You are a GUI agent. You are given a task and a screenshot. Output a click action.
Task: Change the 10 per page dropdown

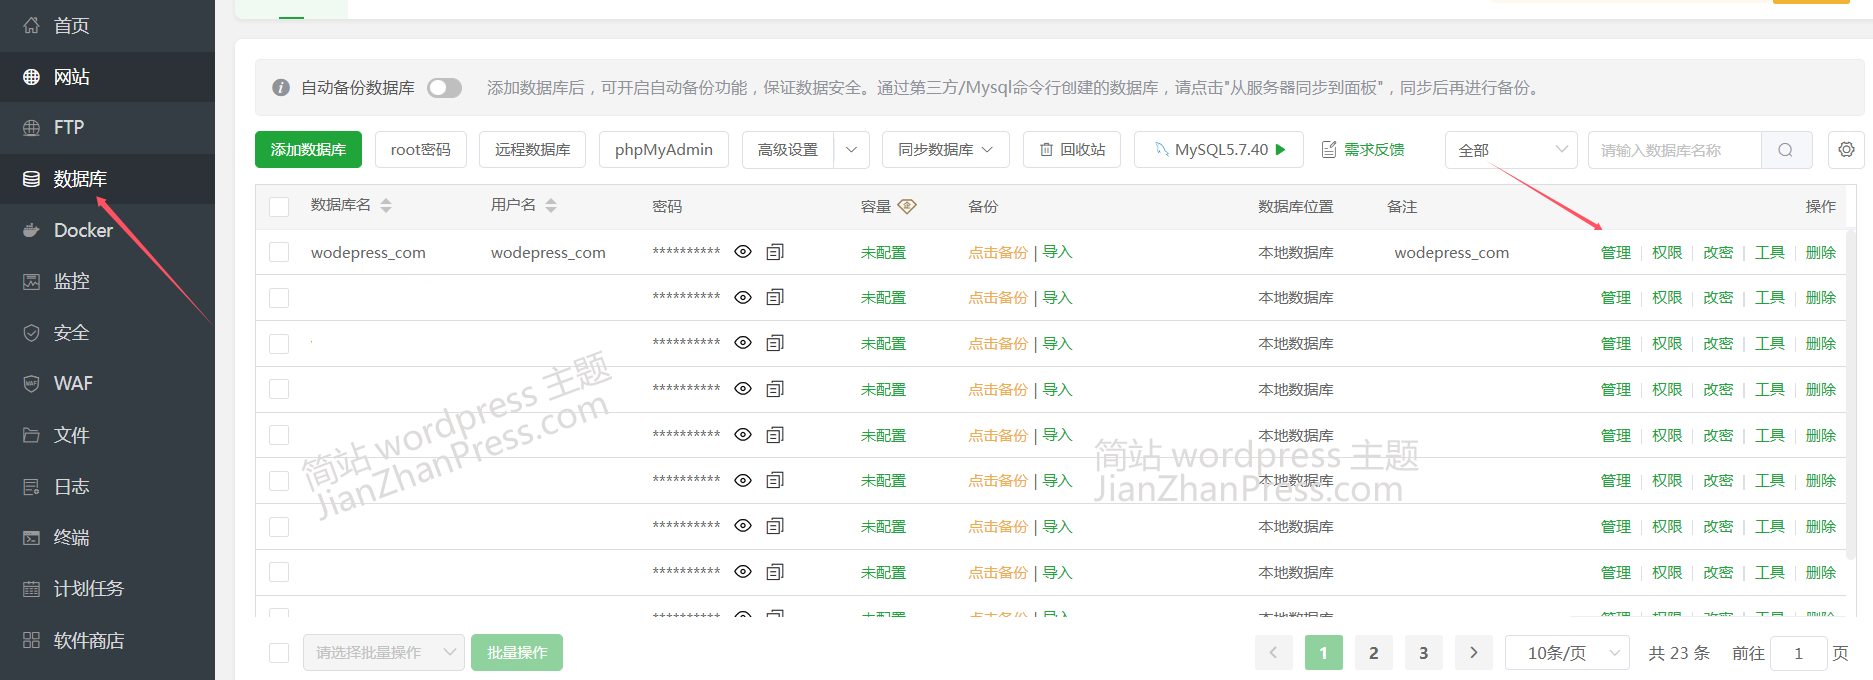tap(1566, 653)
